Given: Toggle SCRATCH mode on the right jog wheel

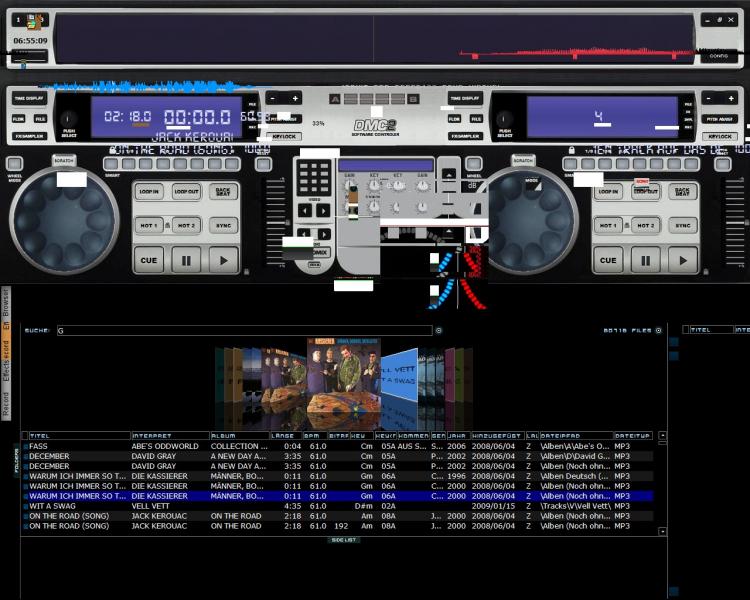Looking at the screenshot, I should tap(523, 160).
